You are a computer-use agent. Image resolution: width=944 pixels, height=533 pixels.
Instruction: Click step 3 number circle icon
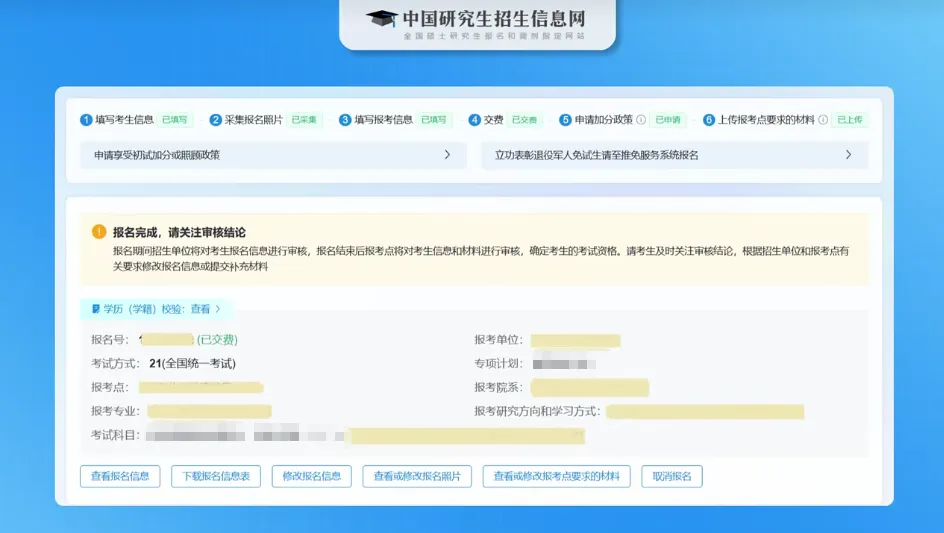tap(345, 120)
